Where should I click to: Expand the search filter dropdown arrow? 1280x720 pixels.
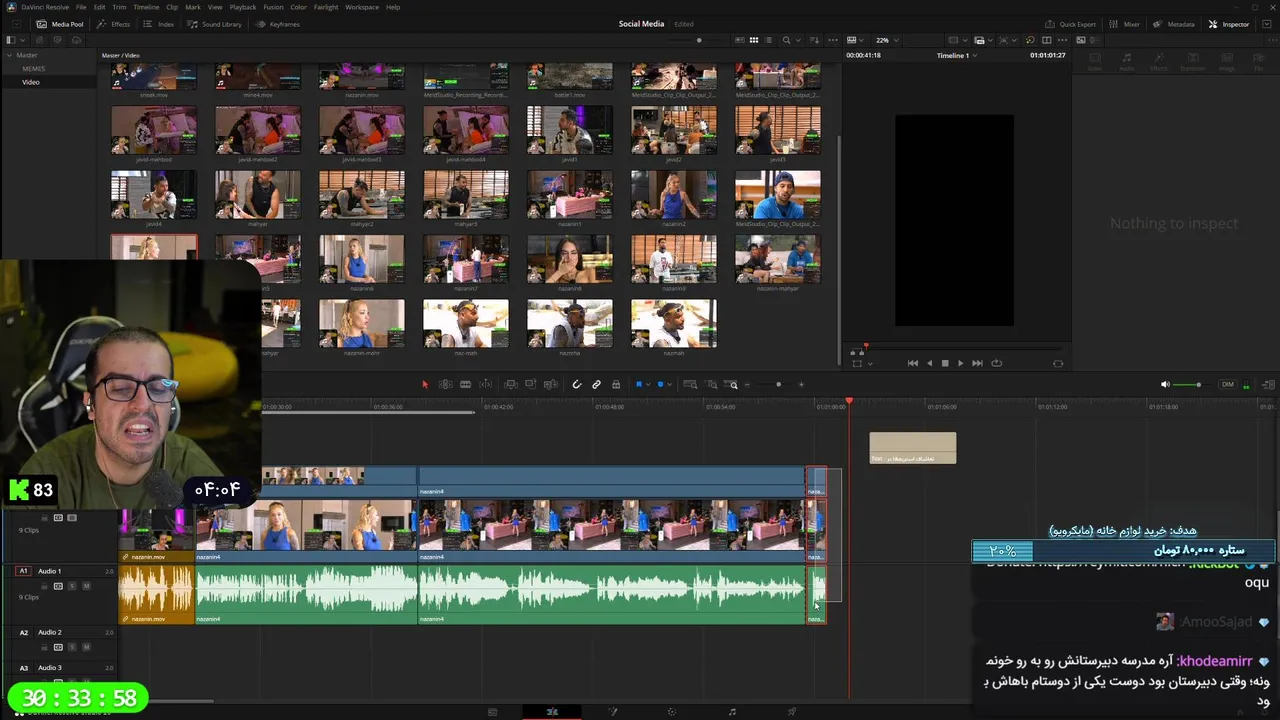coord(798,40)
